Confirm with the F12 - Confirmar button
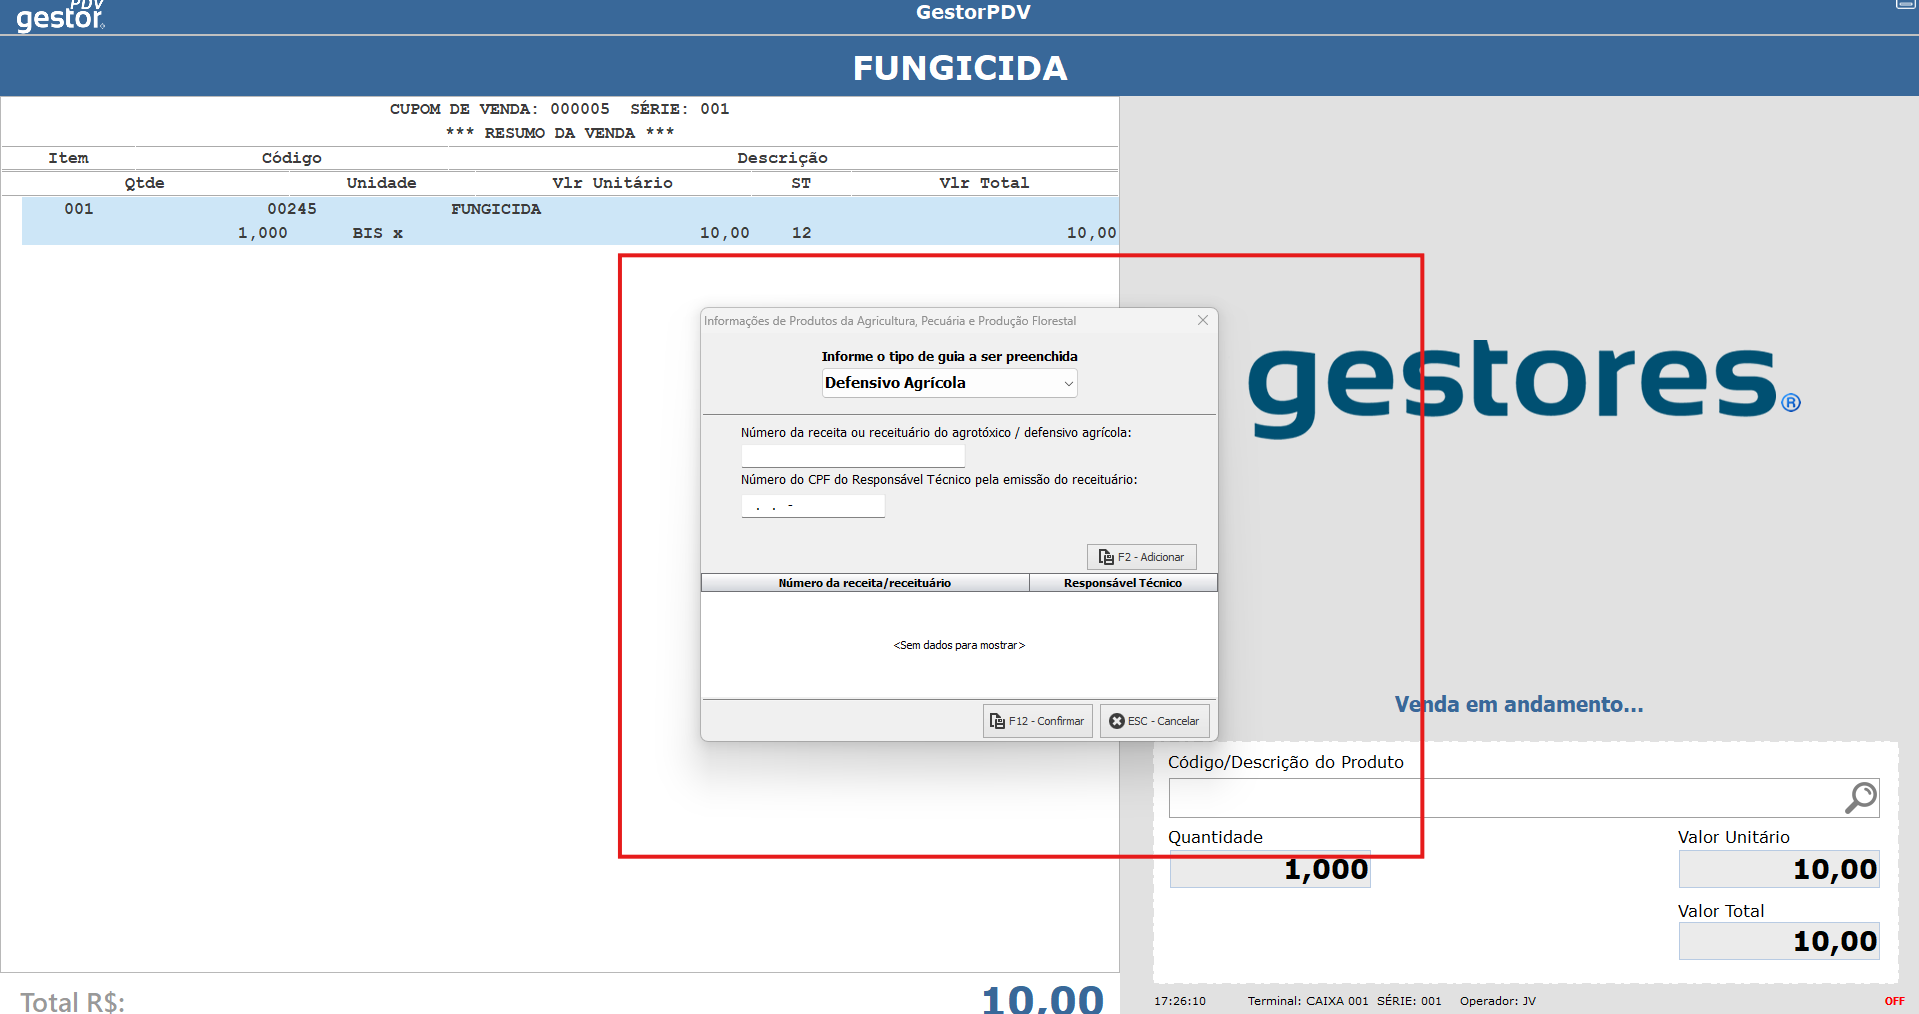1919x1014 pixels. pos(1037,721)
